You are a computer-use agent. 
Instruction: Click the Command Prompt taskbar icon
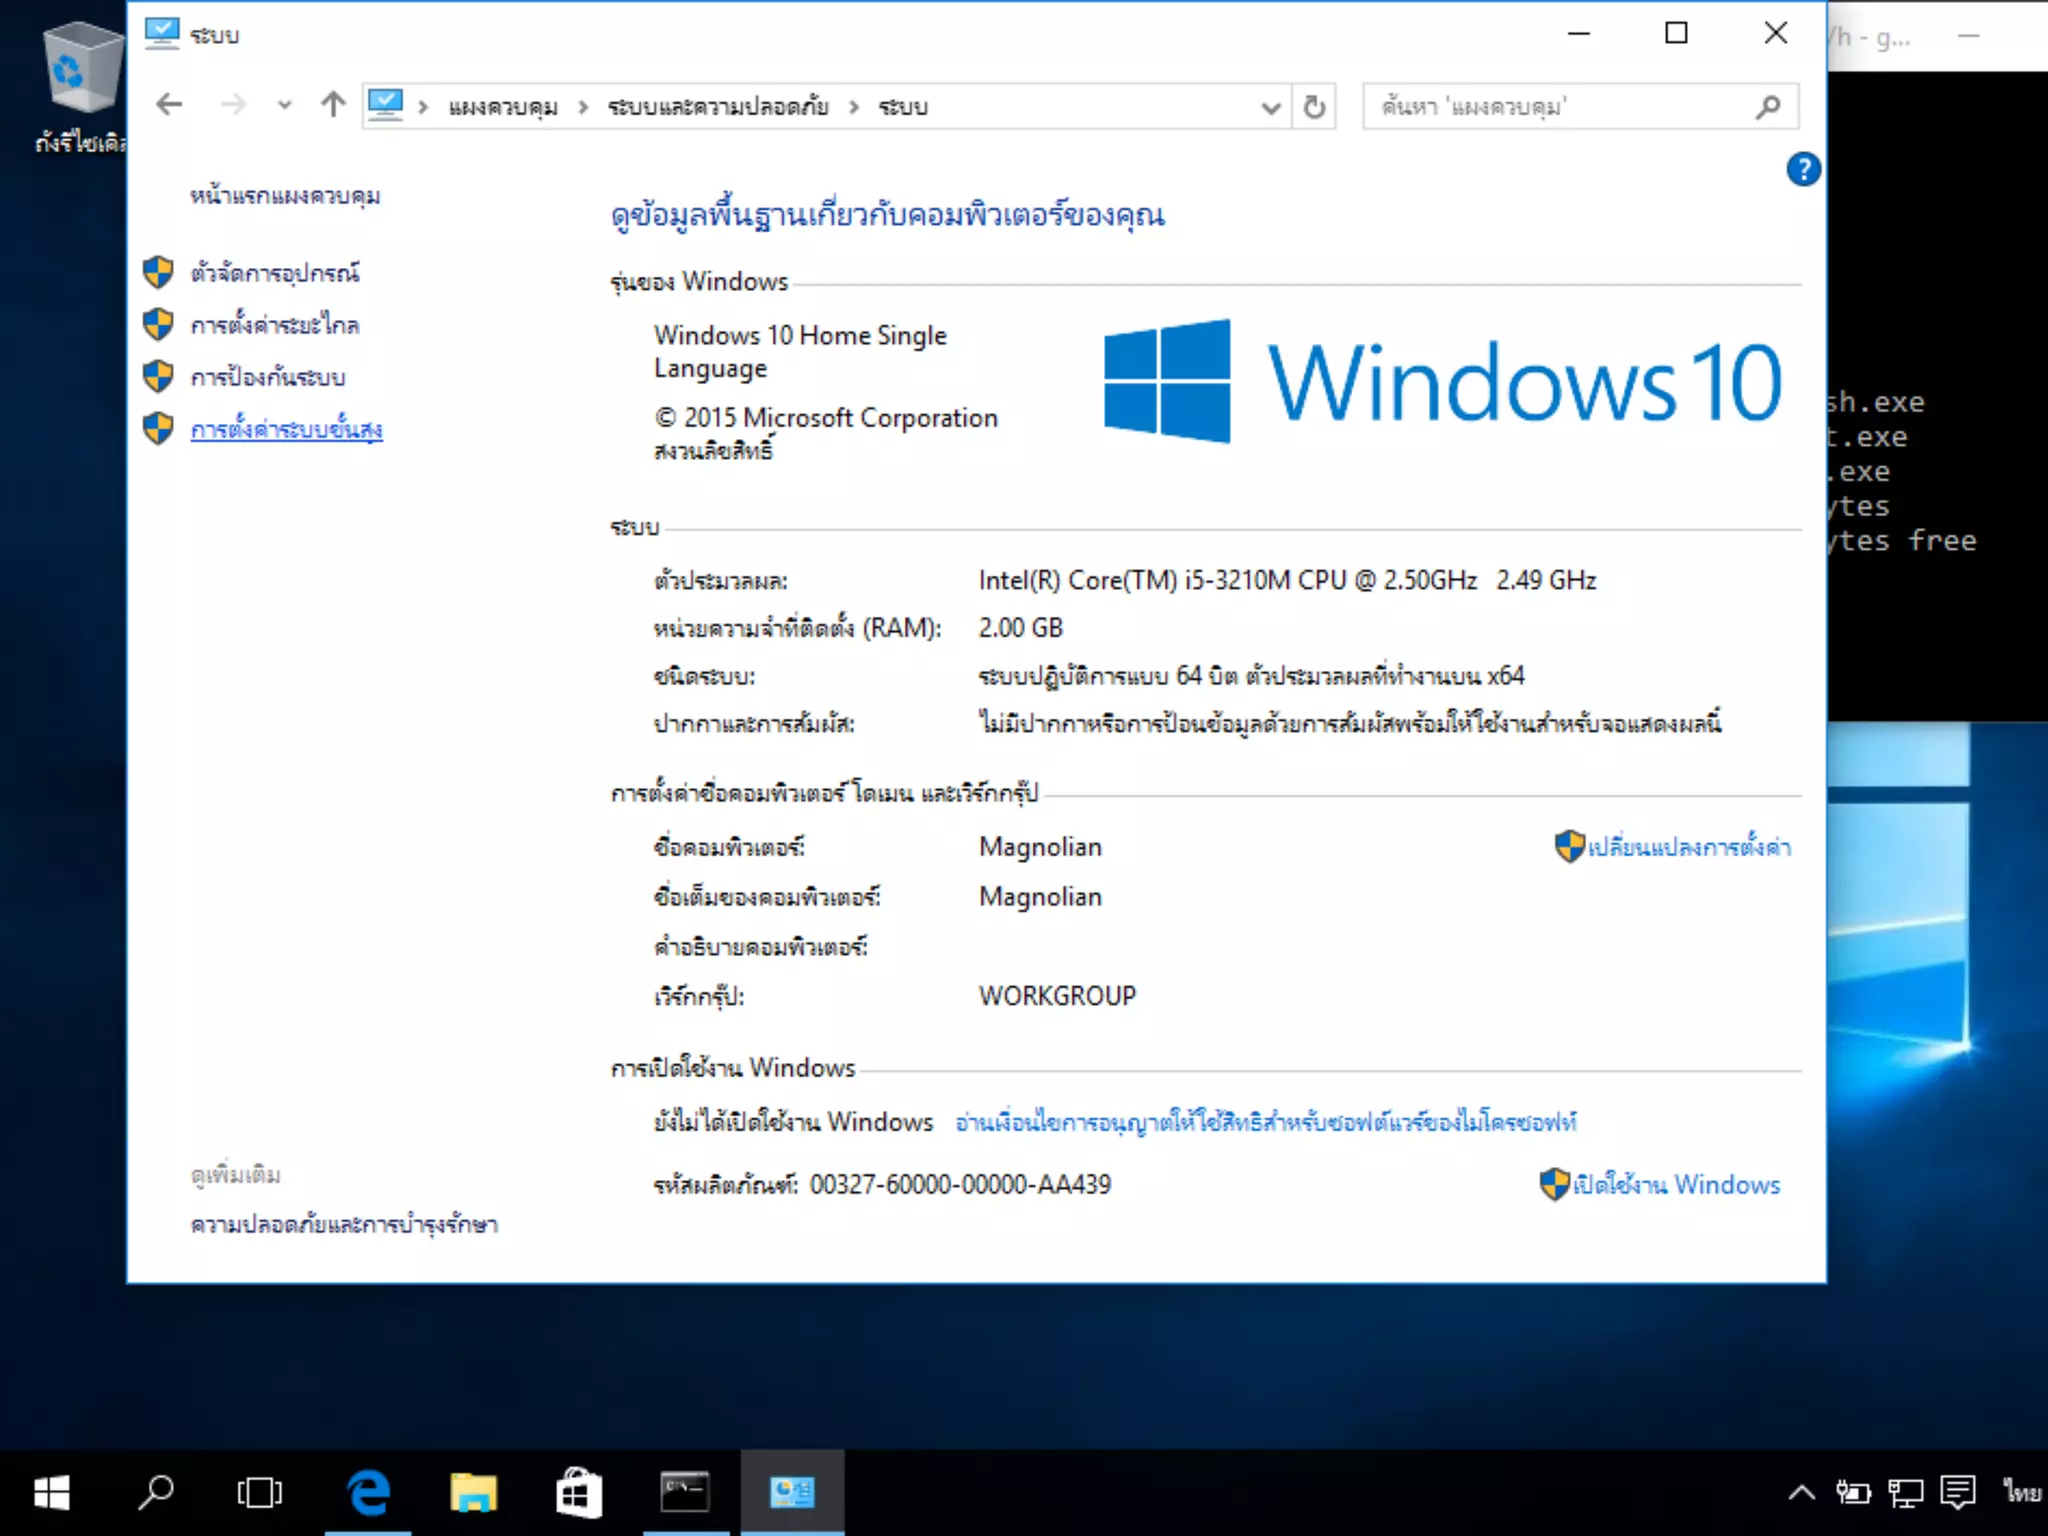coord(685,1493)
